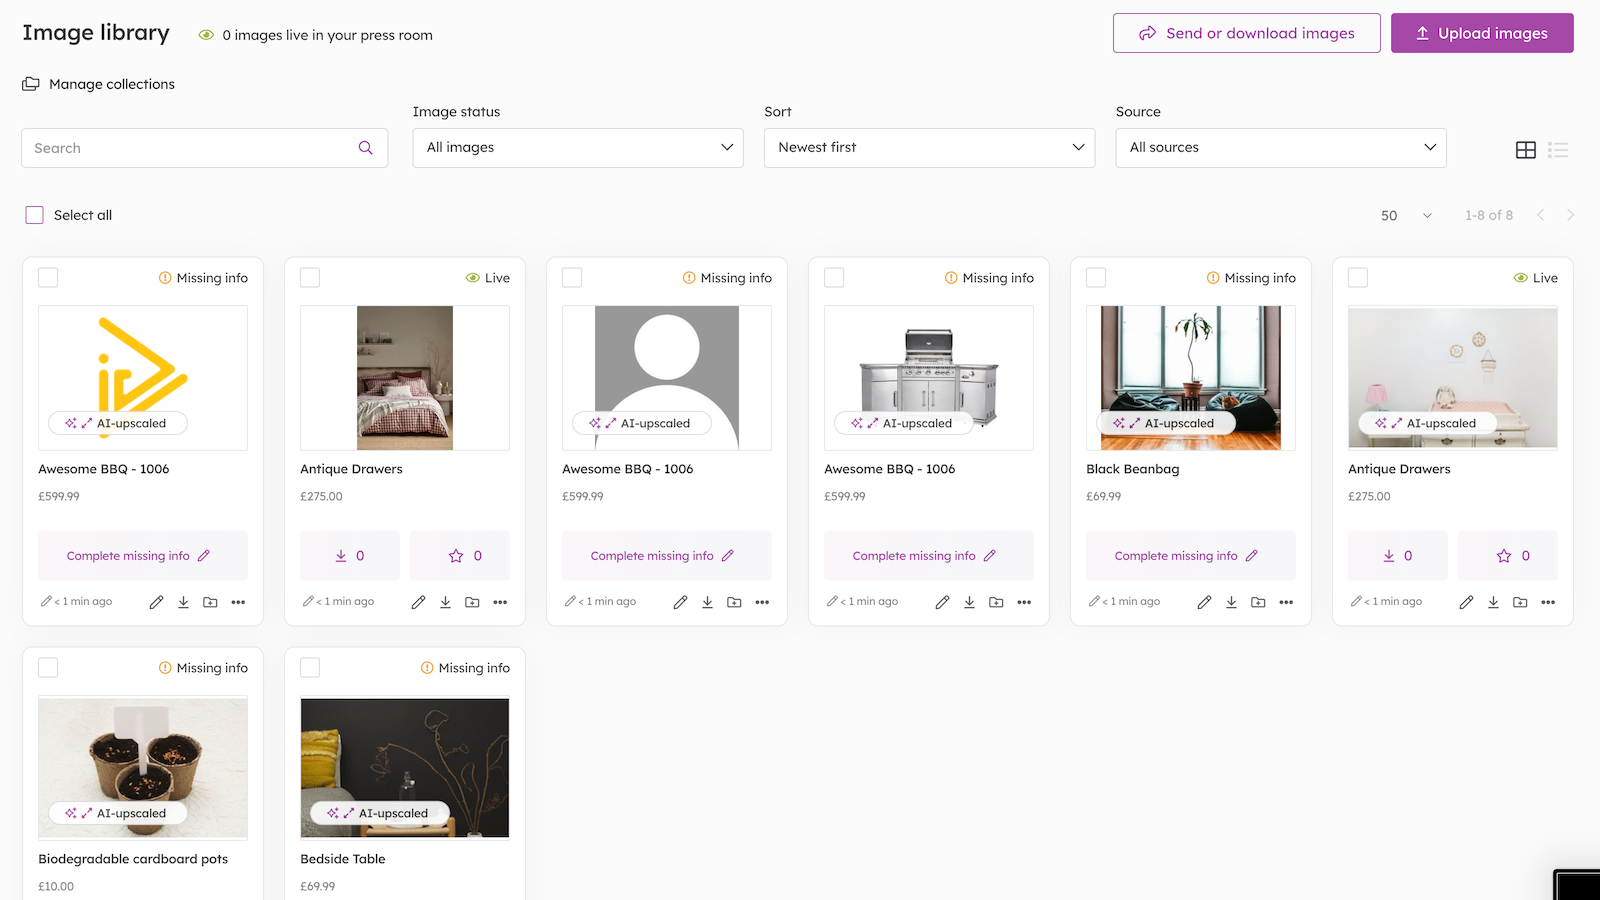
Task: Open more options for grill BBQ image
Action: pyautogui.click(x=1024, y=602)
